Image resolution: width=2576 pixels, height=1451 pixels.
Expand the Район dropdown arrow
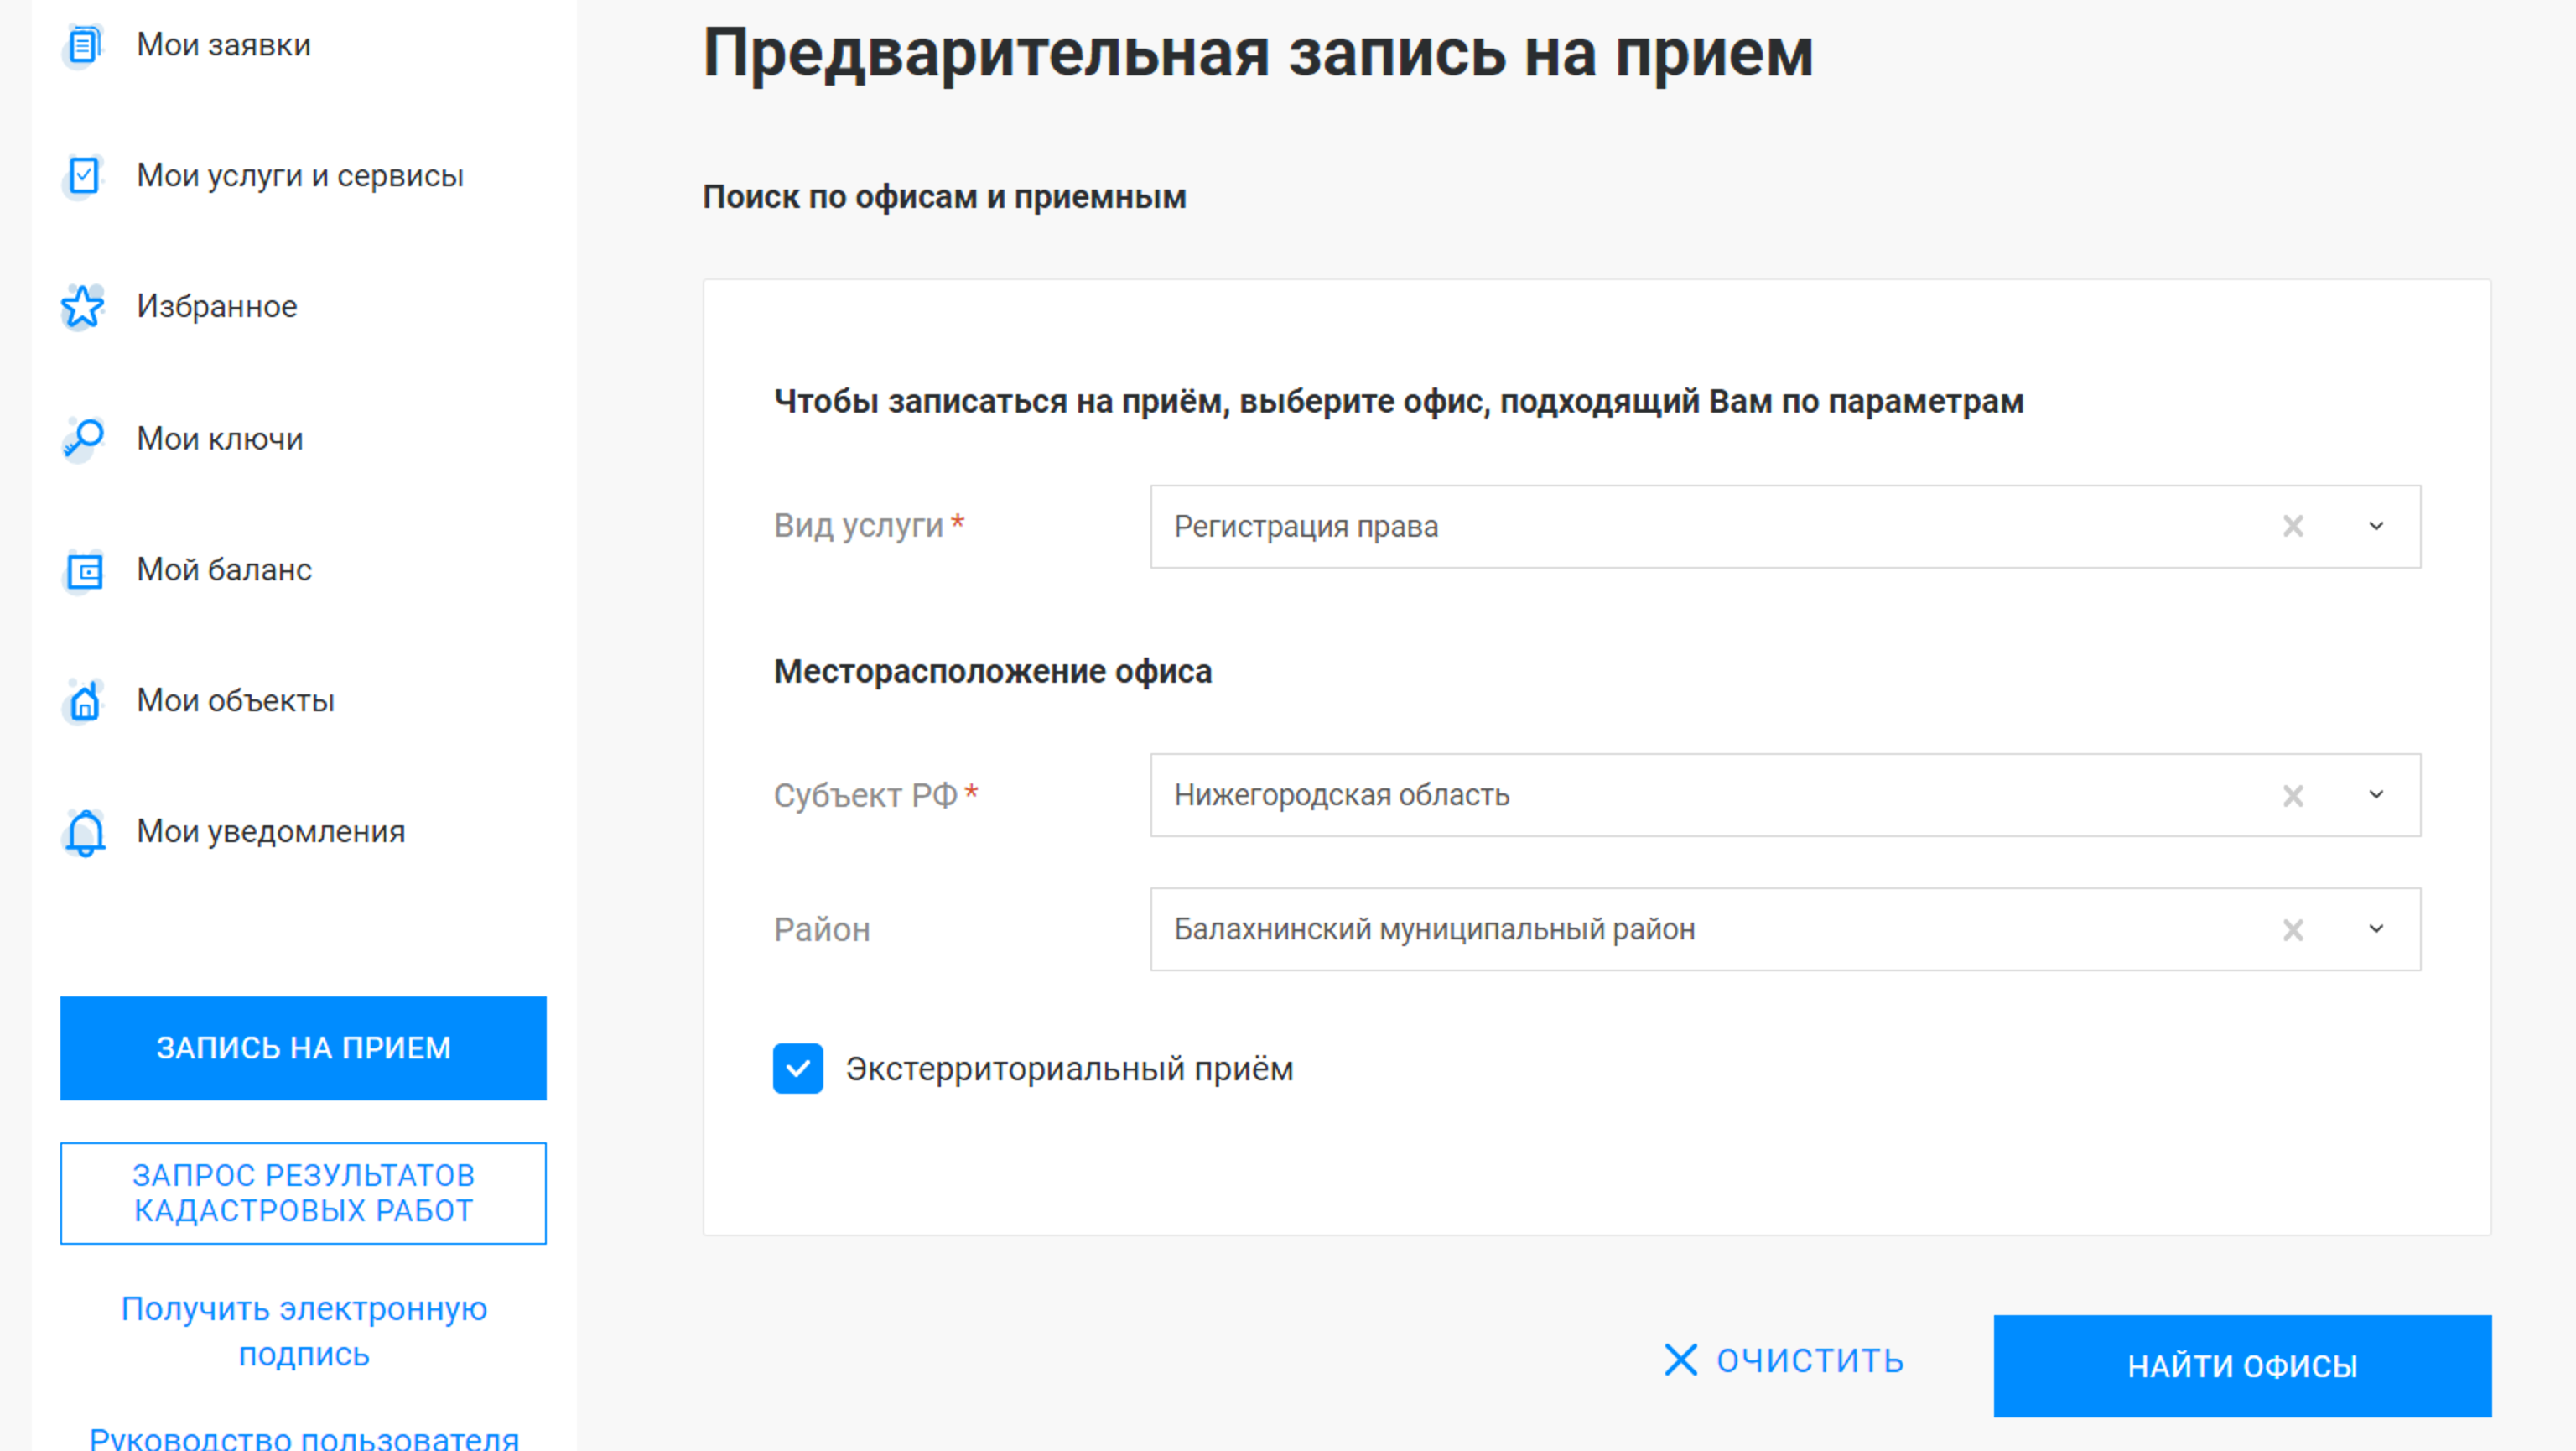click(x=2377, y=930)
